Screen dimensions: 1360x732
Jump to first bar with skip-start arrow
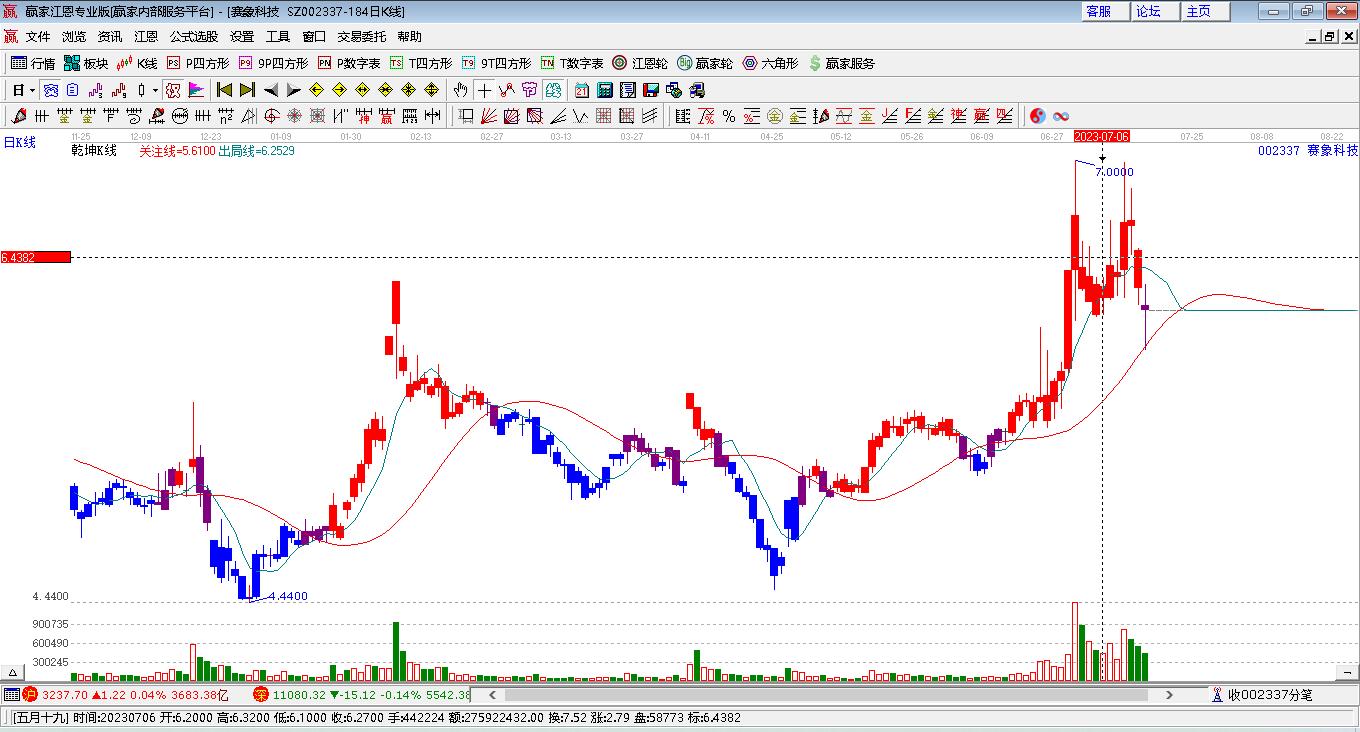tap(225, 90)
